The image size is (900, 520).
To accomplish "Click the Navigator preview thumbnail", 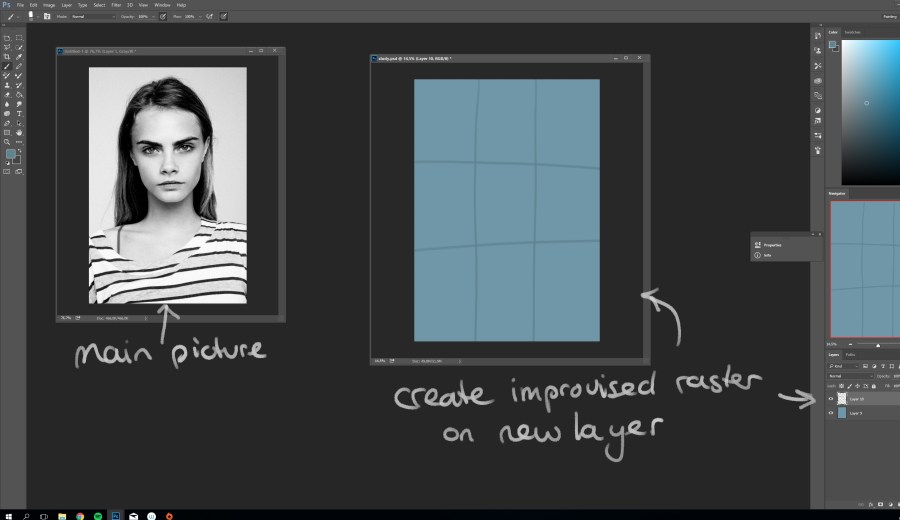I will (866, 254).
